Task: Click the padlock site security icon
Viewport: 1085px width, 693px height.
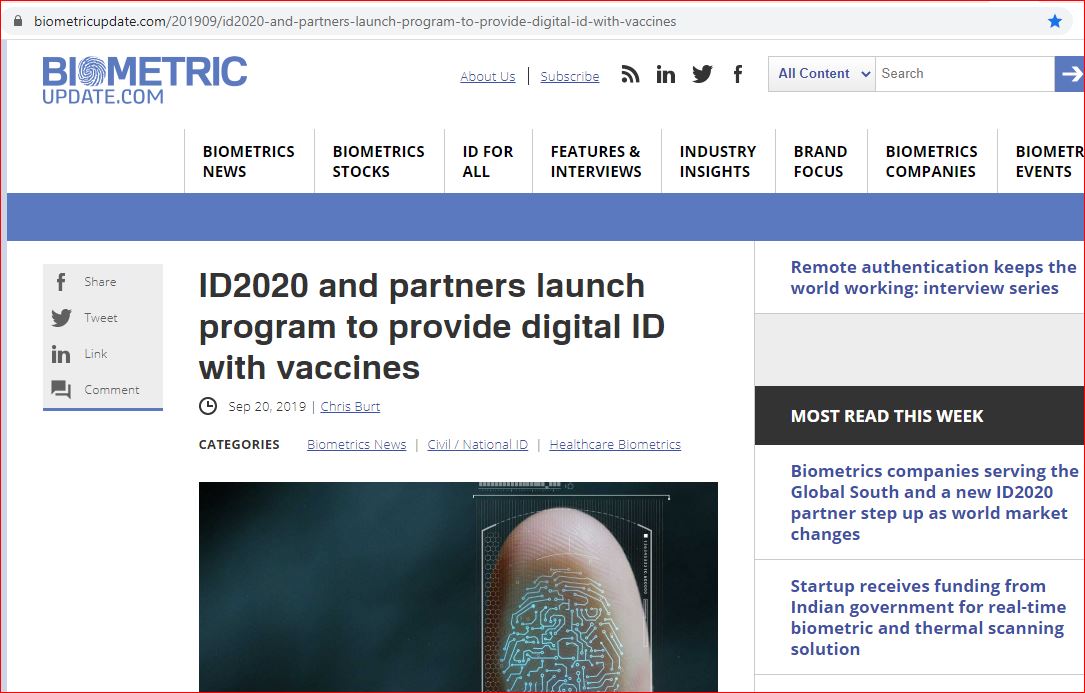Action: [x=18, y=21]
